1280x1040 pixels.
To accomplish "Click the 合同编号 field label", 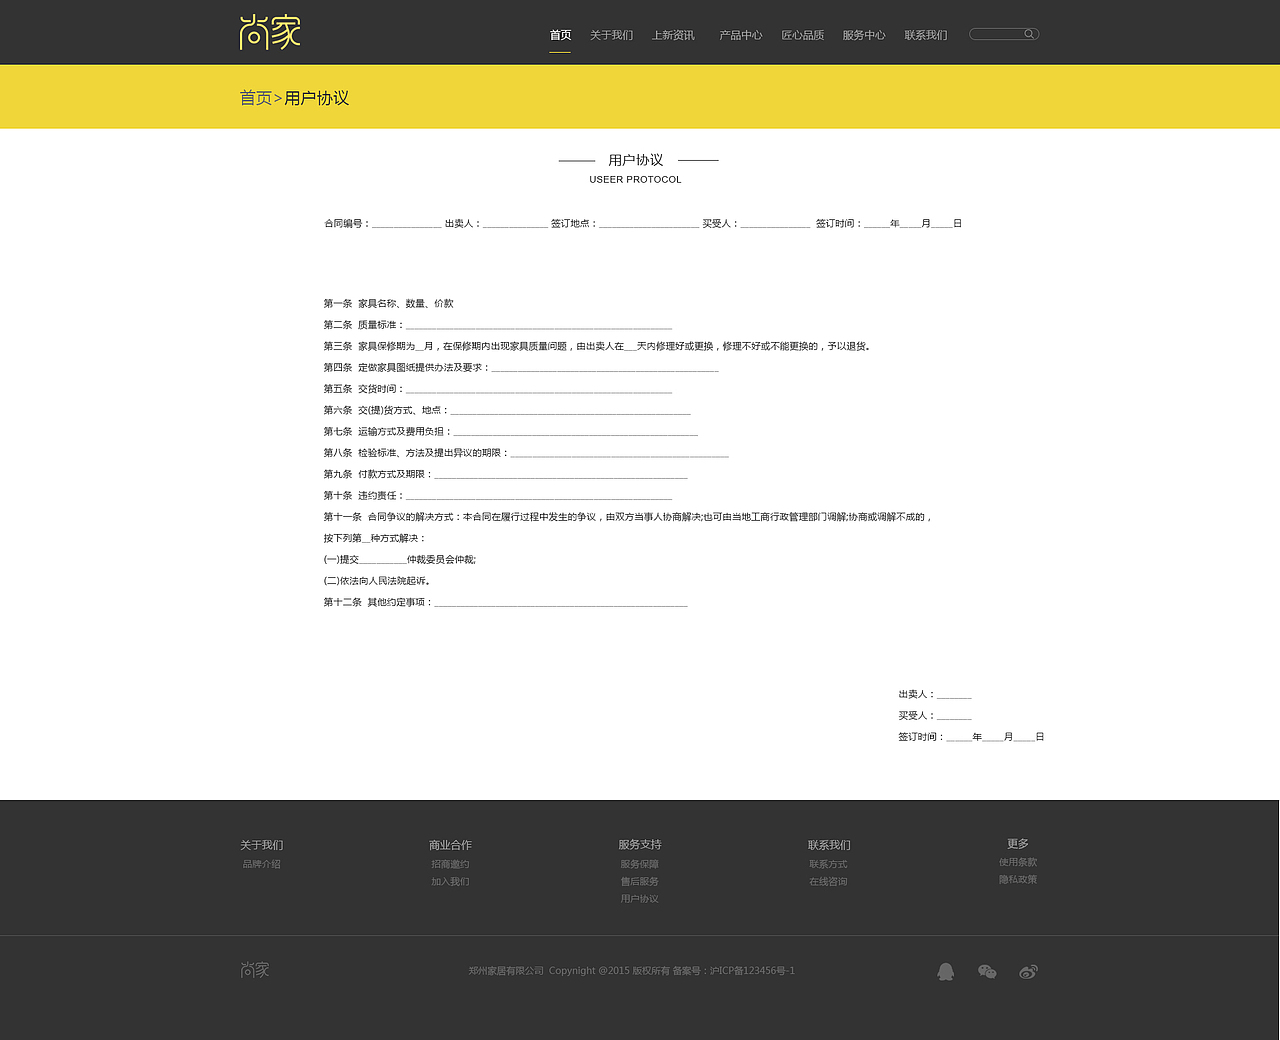I will (x=347, y=223).
